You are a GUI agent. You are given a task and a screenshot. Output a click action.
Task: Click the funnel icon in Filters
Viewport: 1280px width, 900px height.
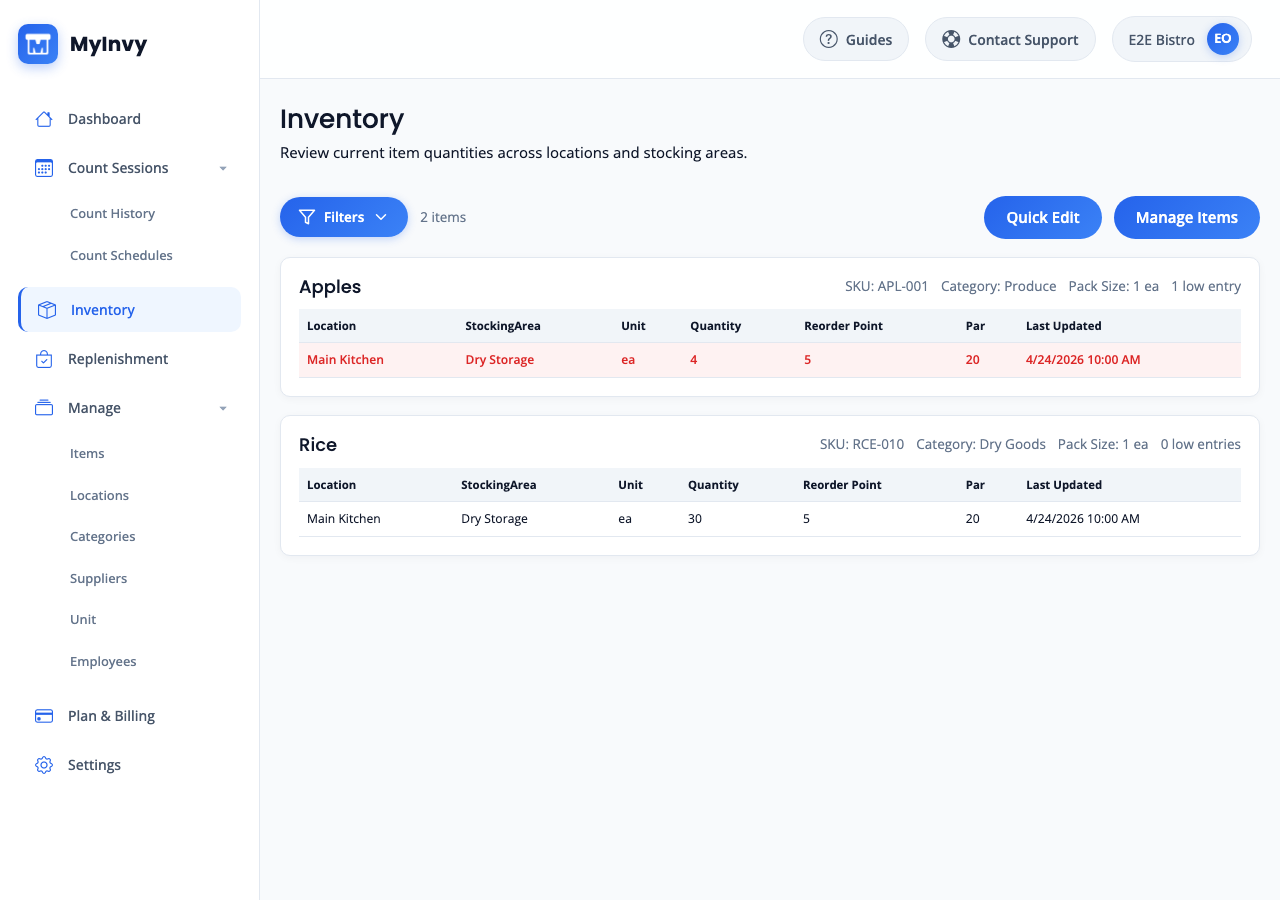[307, 217]
